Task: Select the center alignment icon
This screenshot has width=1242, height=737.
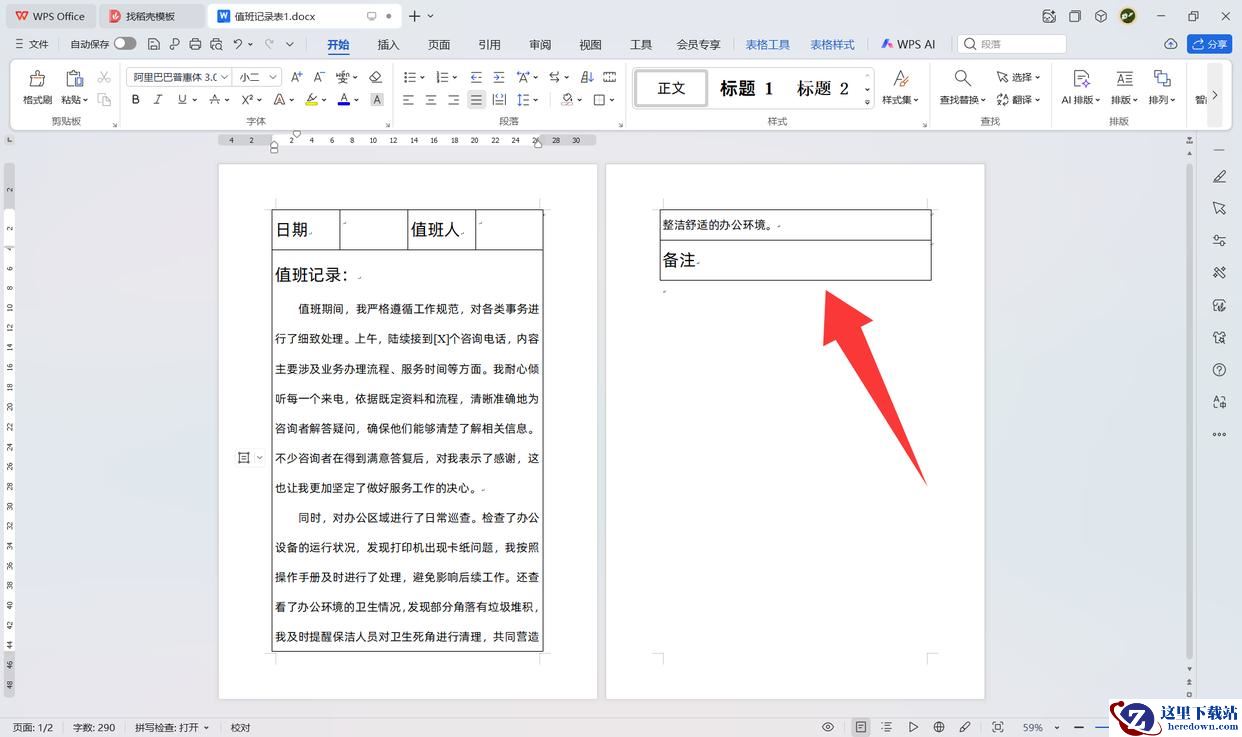Action: 431,99
